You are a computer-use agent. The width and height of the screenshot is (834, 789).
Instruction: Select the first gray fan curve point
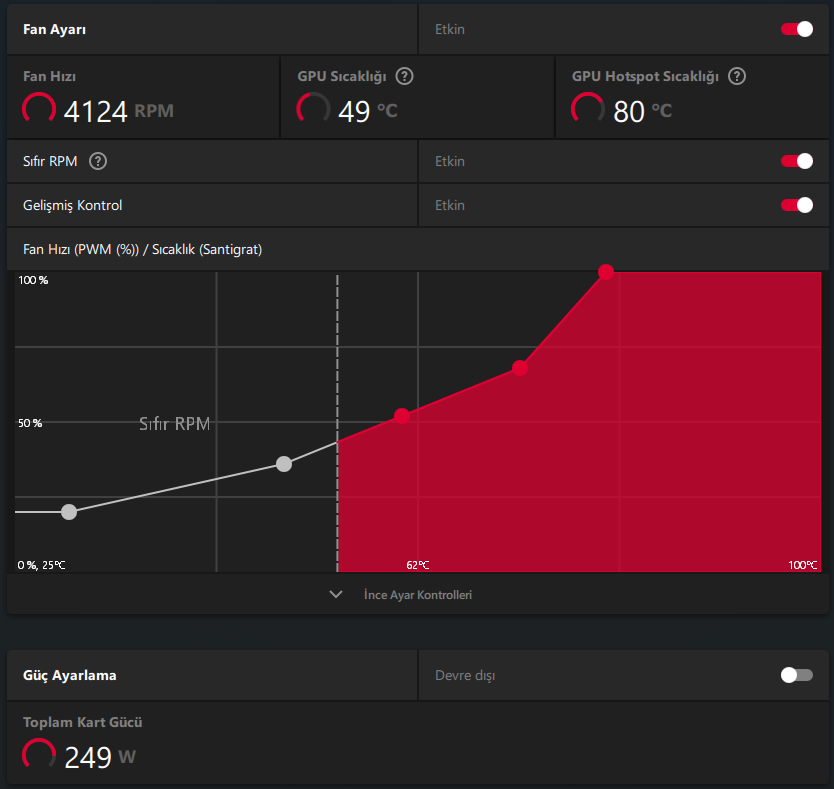click(x=69, y=512)
